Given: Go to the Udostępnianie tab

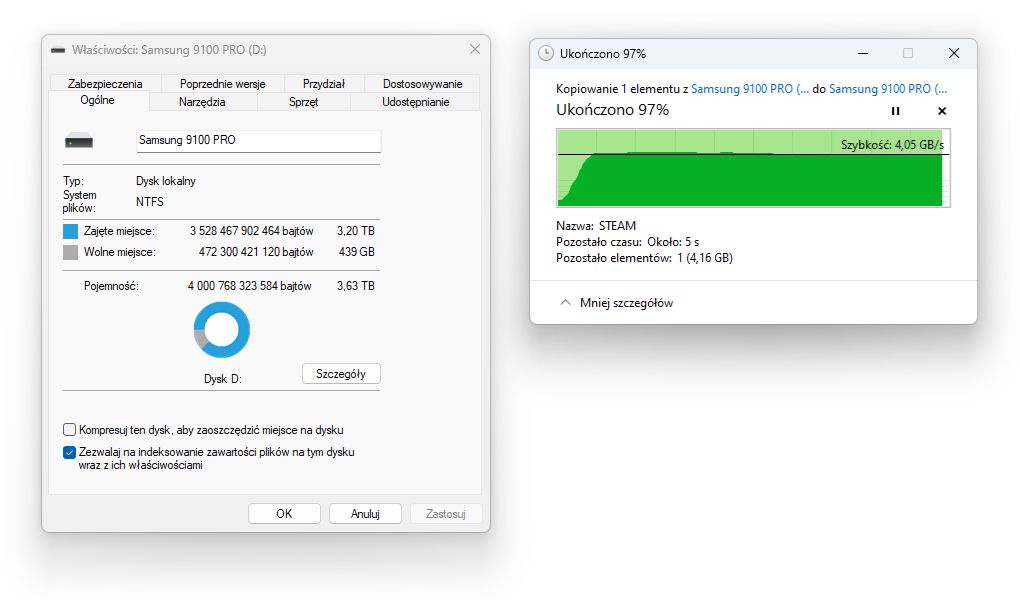Looking at the screenshot, I should coord(416,102).
